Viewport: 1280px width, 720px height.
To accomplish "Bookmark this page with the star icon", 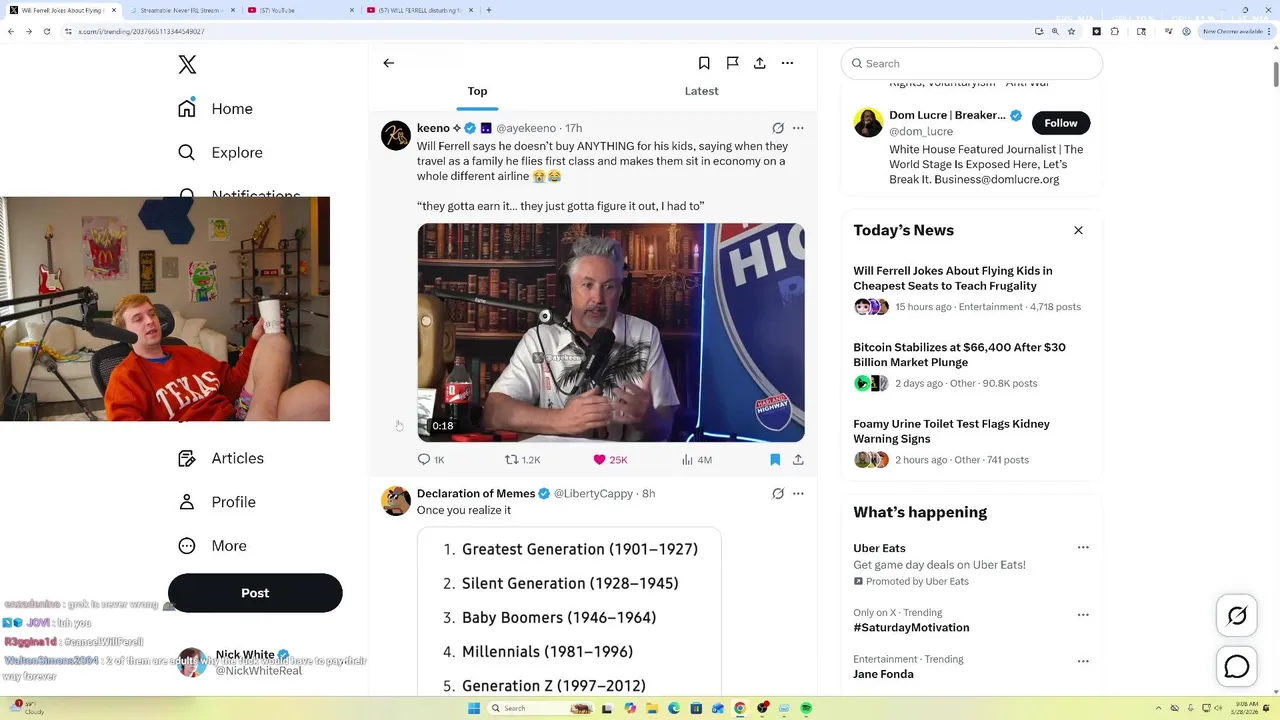I will pyautogui.click(x=1071, y=31).
